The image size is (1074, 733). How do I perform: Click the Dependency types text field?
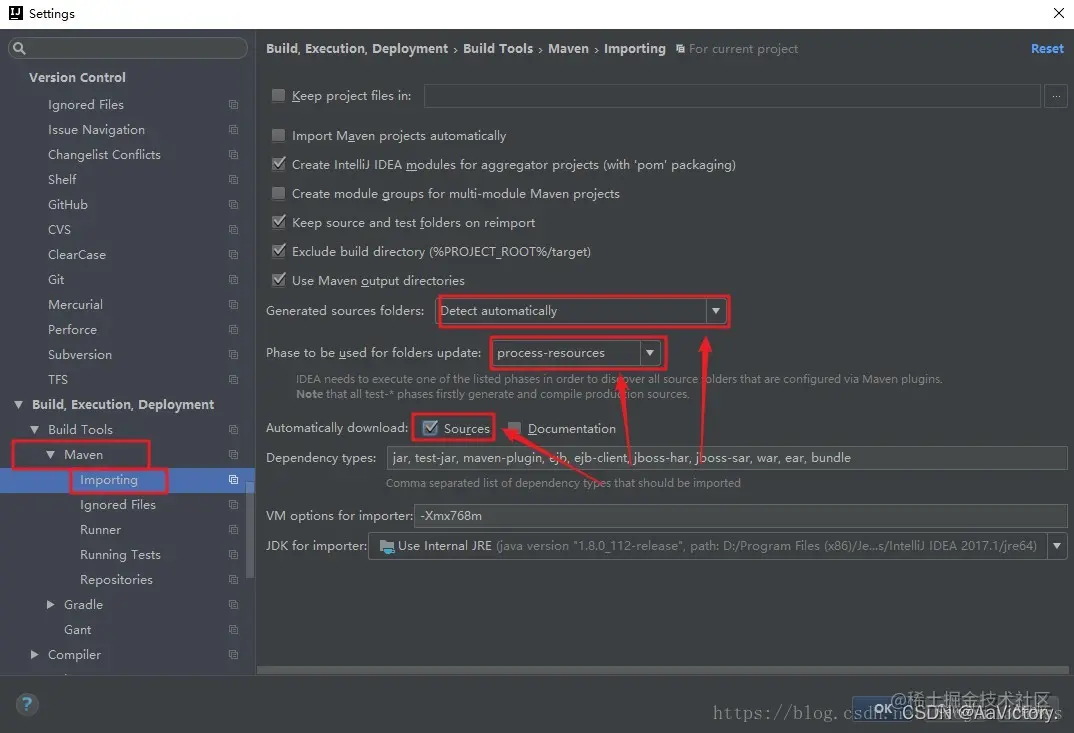coord(727,458)
